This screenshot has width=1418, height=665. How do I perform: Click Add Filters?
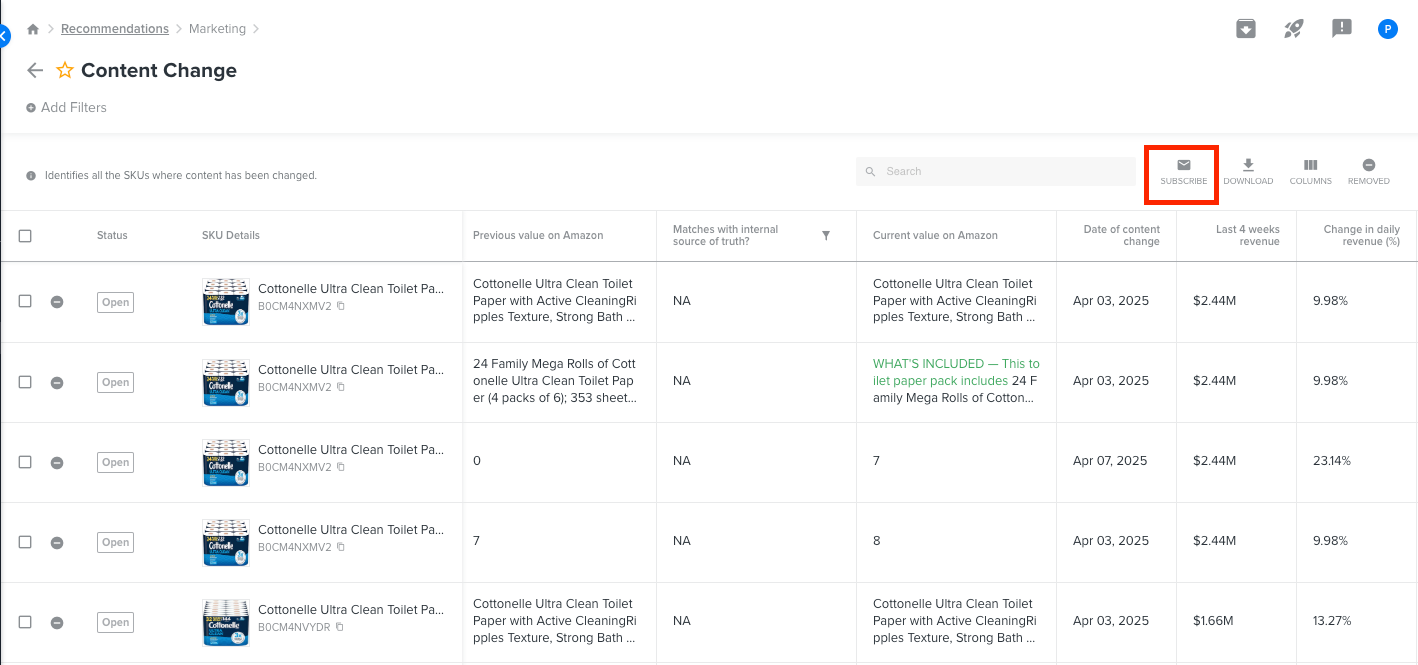(67, 108)
